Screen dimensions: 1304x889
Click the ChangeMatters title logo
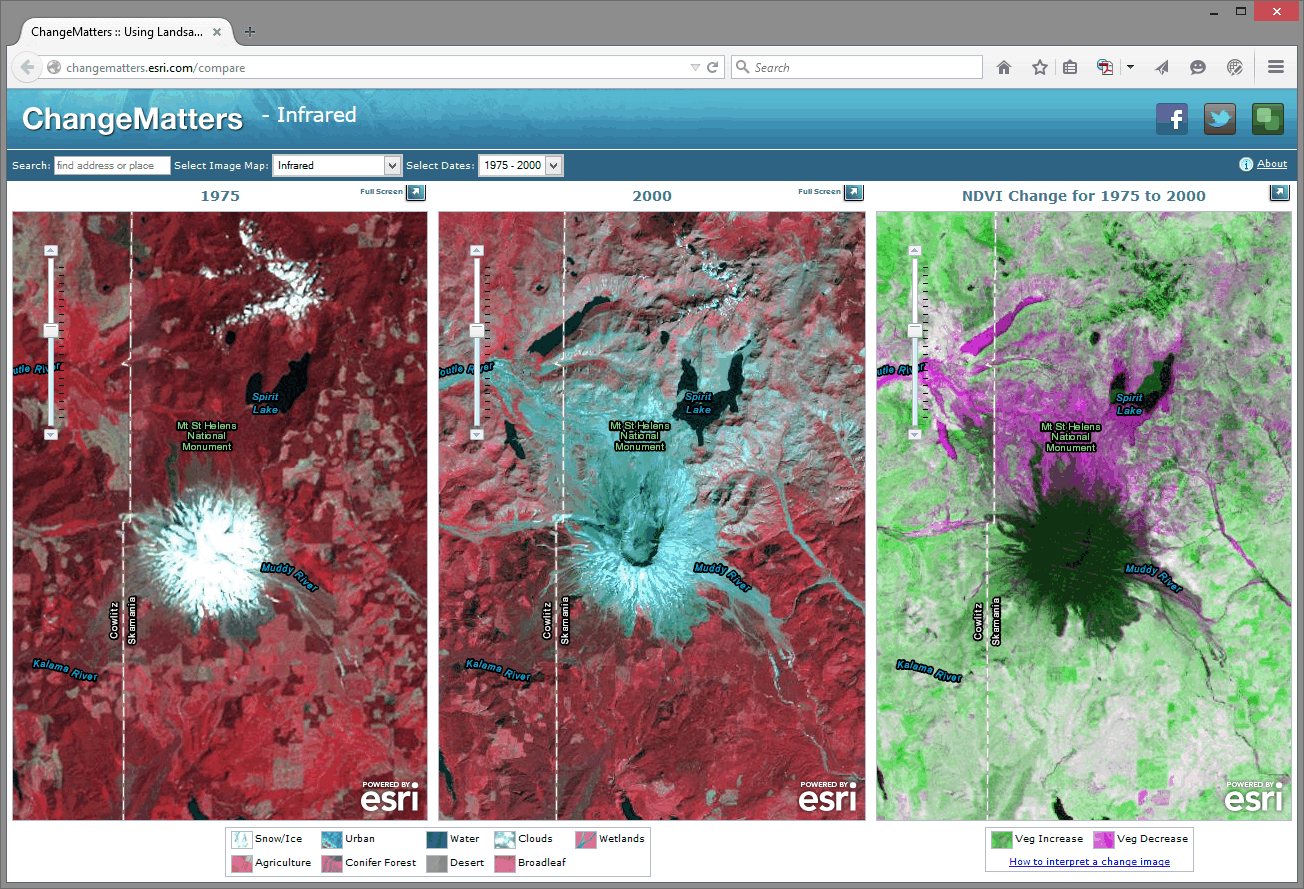[132, 119]
